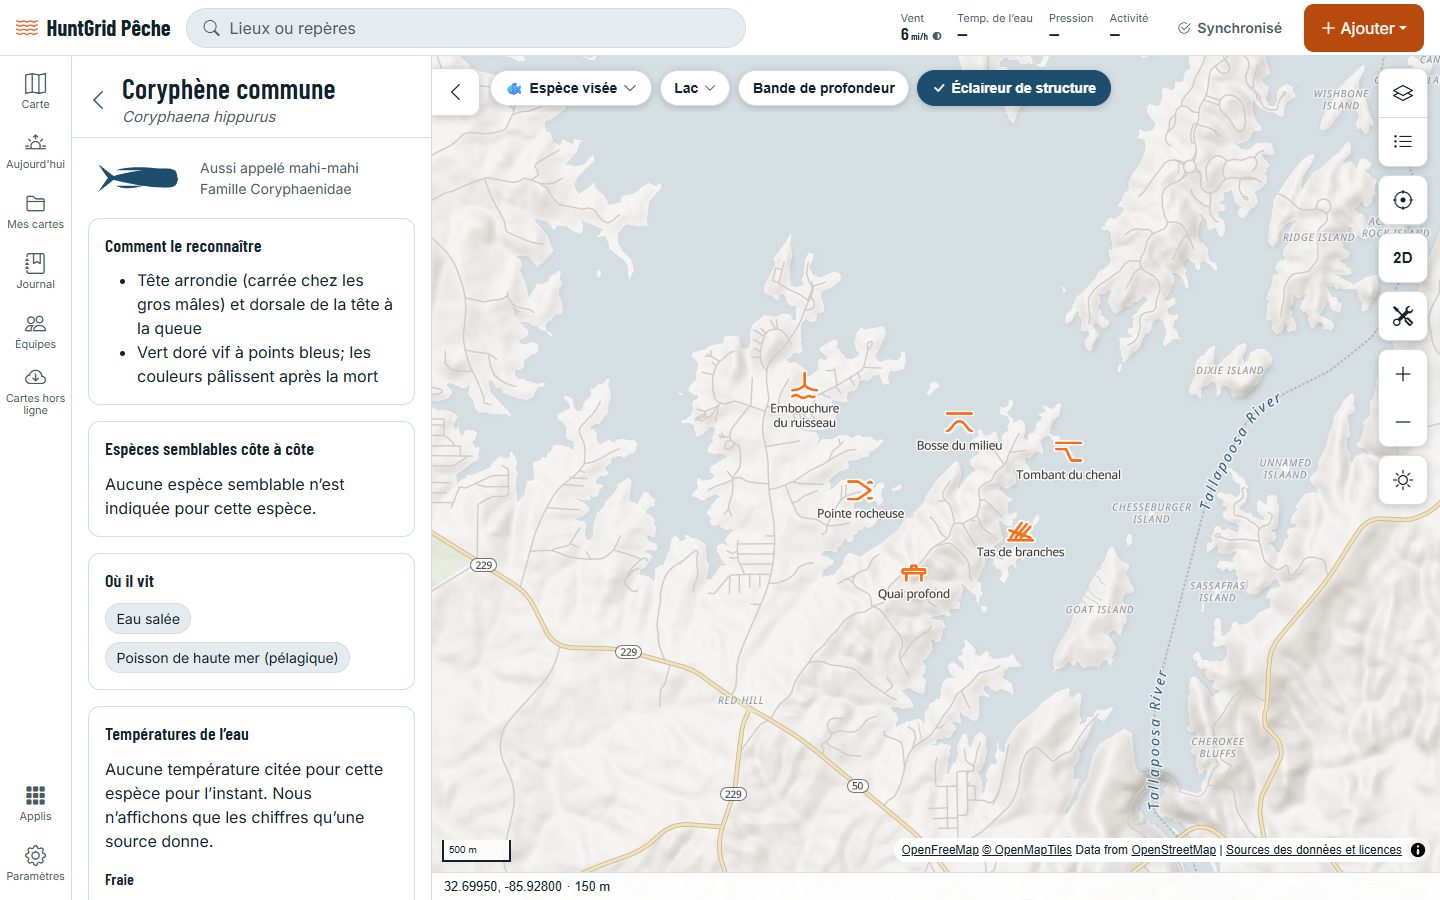
Task: Open the Pression reading
Action: coord(1071,27)
